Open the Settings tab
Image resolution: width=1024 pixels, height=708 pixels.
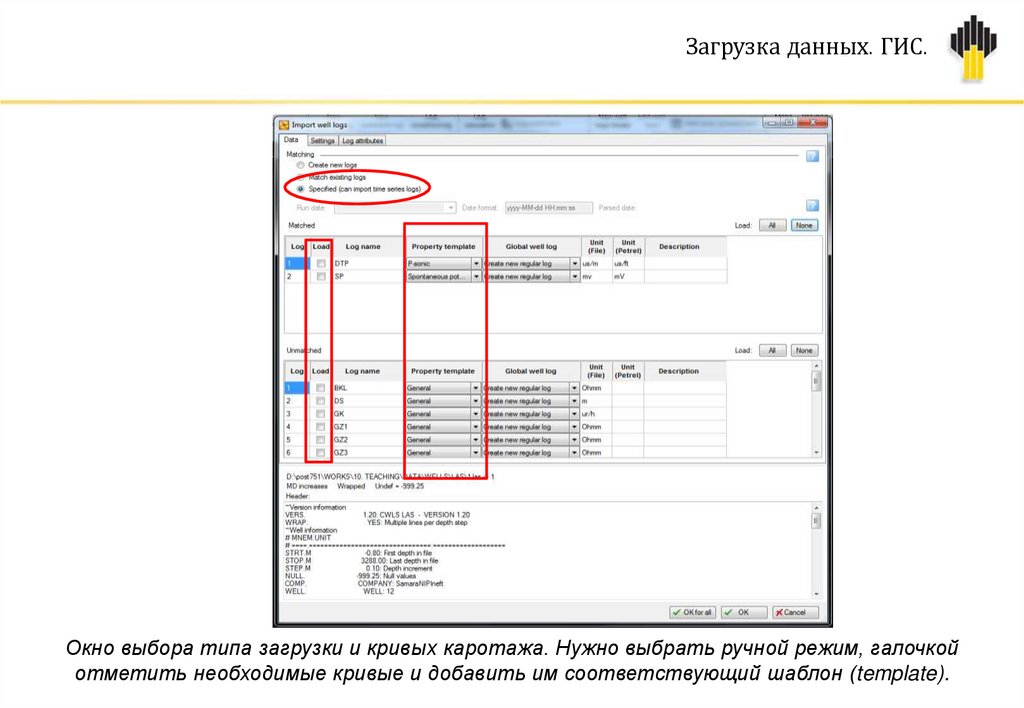pos(322,140)
